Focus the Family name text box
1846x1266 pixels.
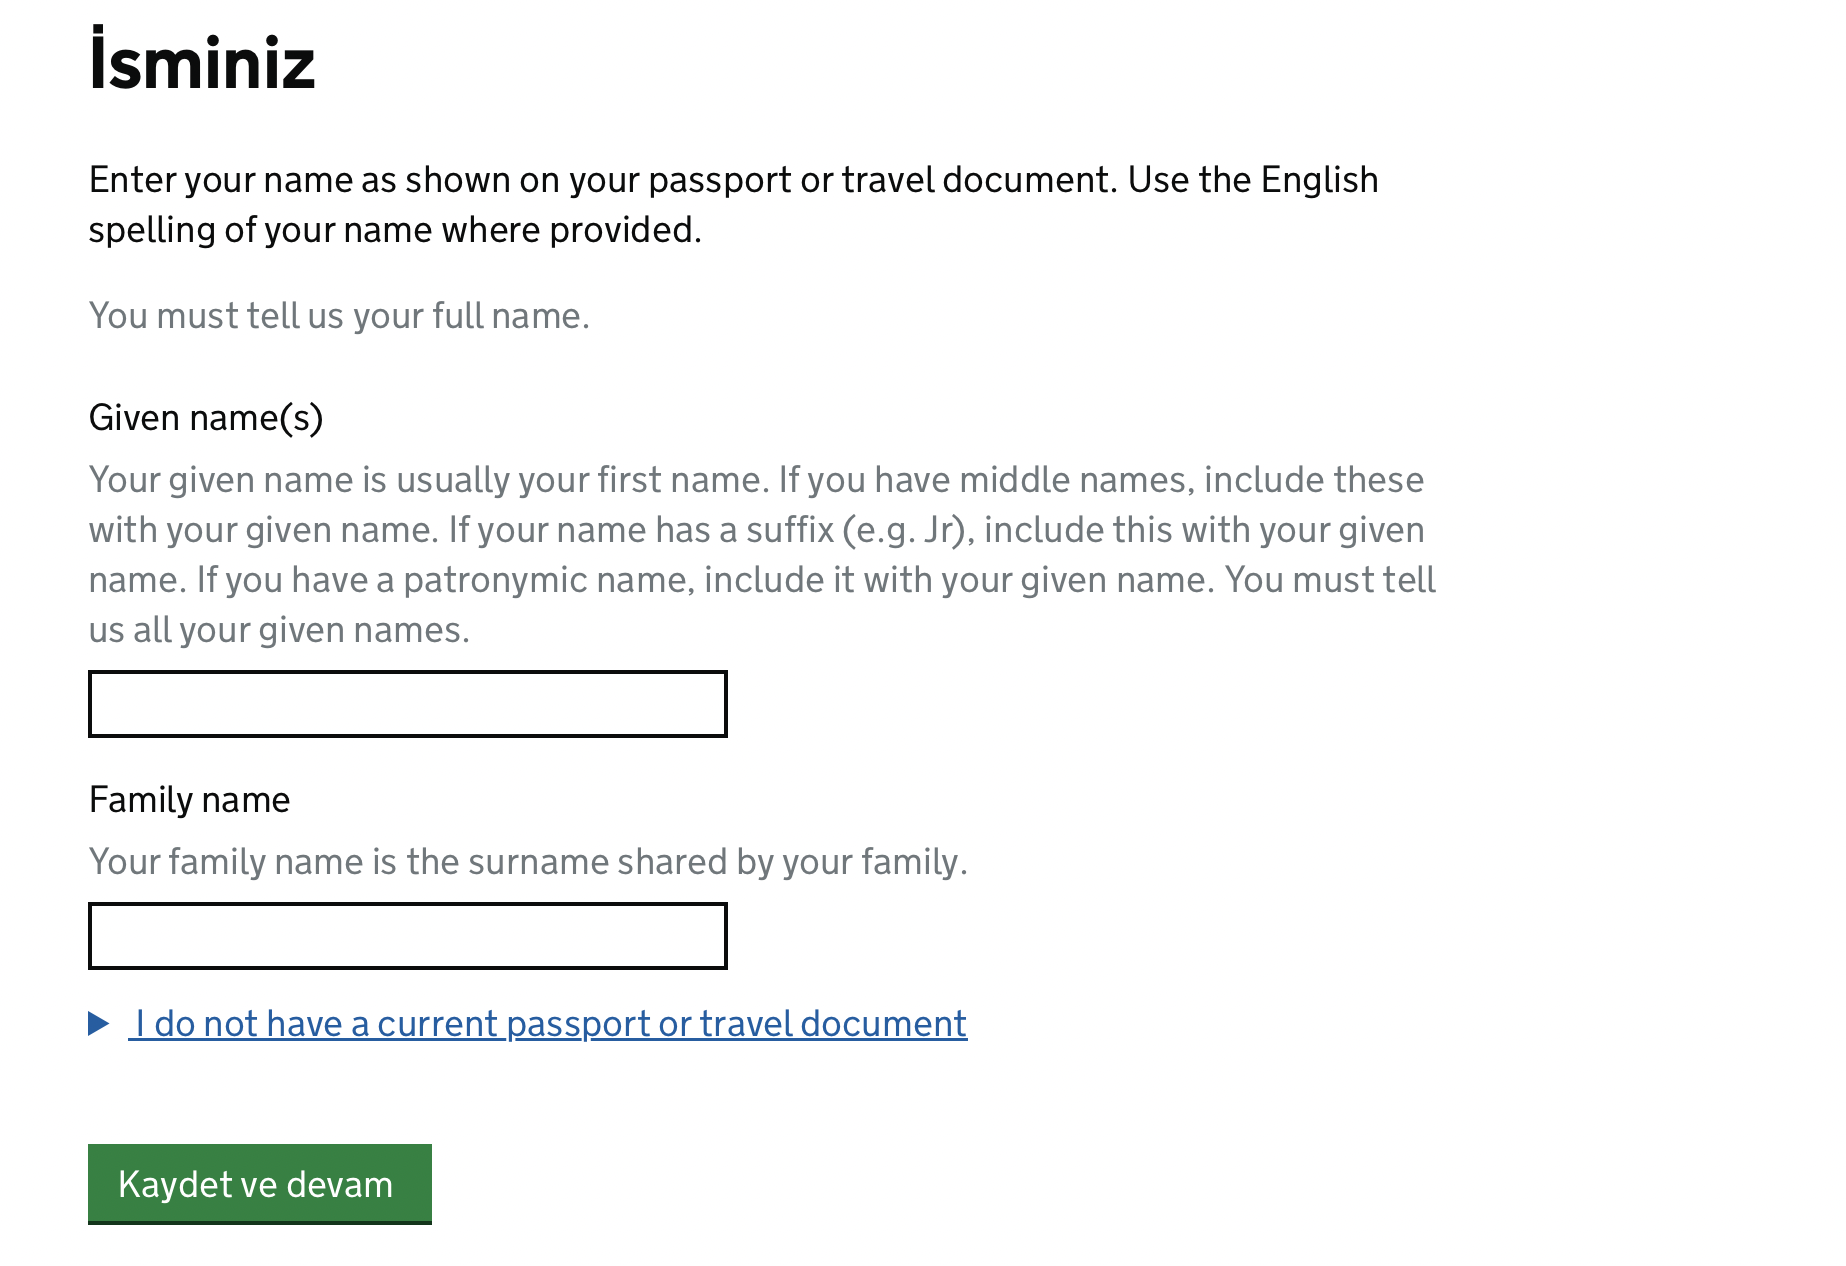click(x=408, y=936)
